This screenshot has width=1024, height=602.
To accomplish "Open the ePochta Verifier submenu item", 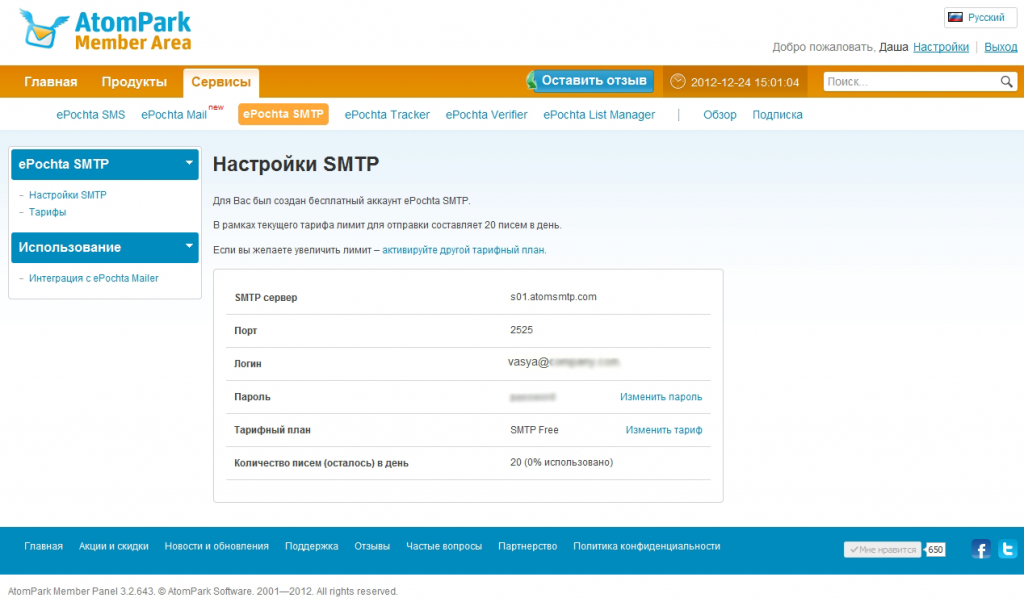I will [487, 115].
